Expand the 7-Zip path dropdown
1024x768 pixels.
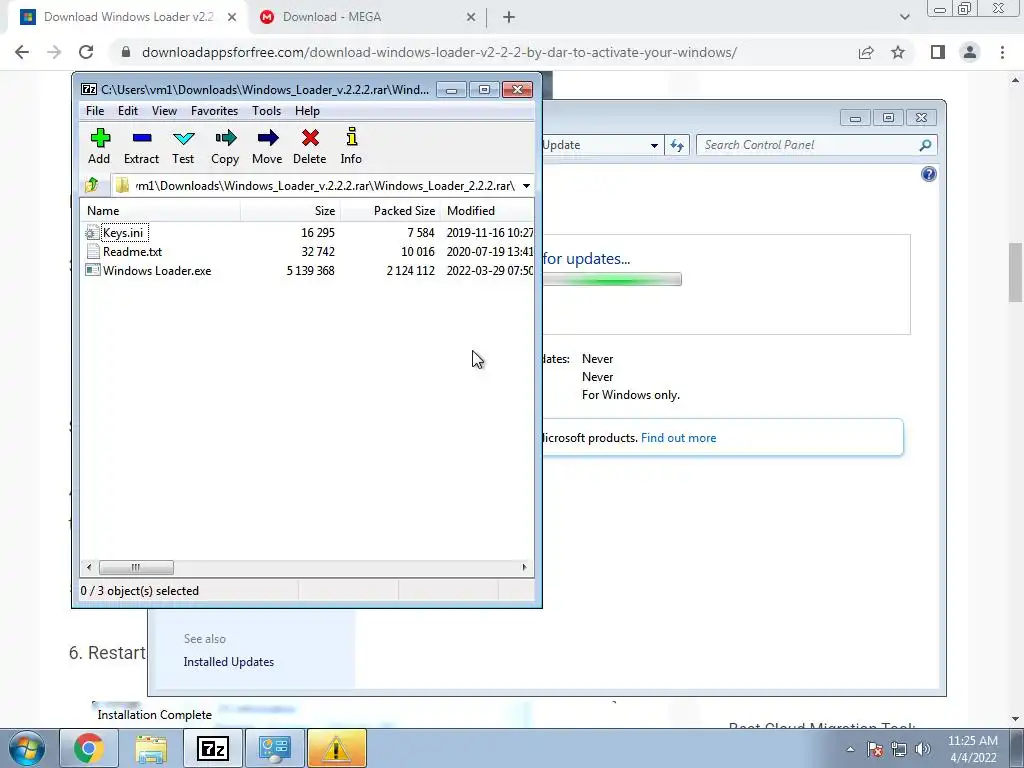526,185
